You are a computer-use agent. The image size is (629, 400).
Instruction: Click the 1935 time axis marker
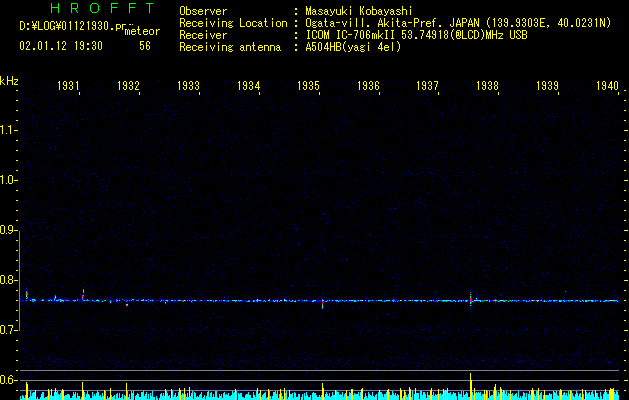click(x=308, y=85)
